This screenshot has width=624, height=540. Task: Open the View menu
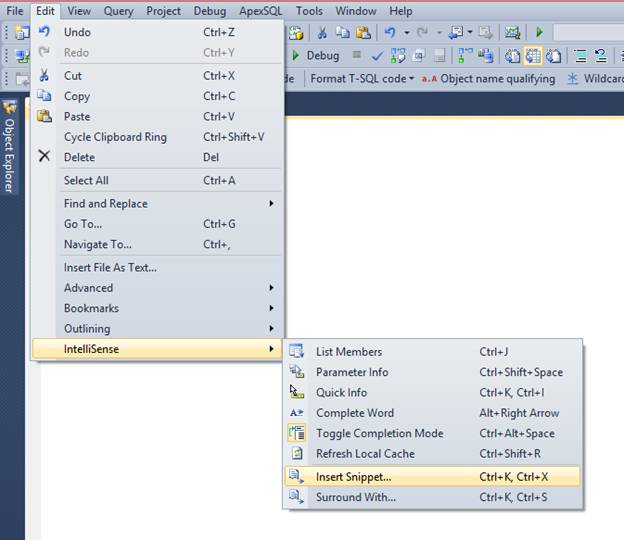tap(79, 11)
